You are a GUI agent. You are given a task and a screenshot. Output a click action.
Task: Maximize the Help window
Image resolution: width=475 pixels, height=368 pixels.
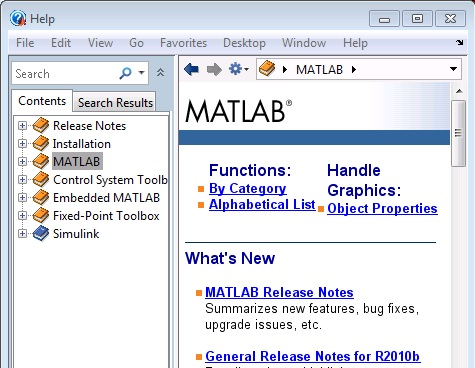tap(417, 18)
